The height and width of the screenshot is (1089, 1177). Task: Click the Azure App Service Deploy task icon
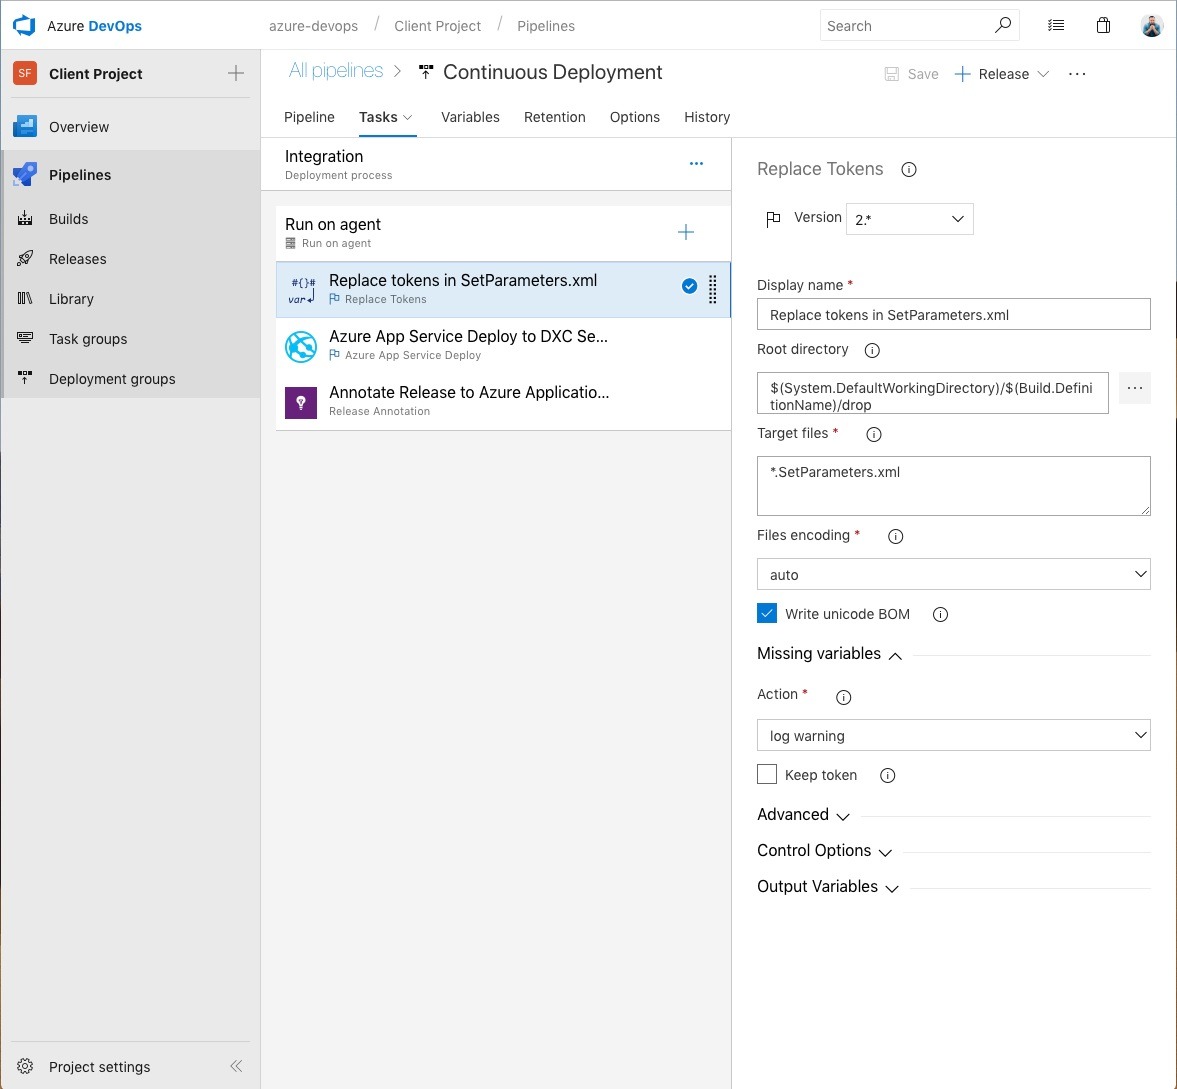click(x=301, y=346)
